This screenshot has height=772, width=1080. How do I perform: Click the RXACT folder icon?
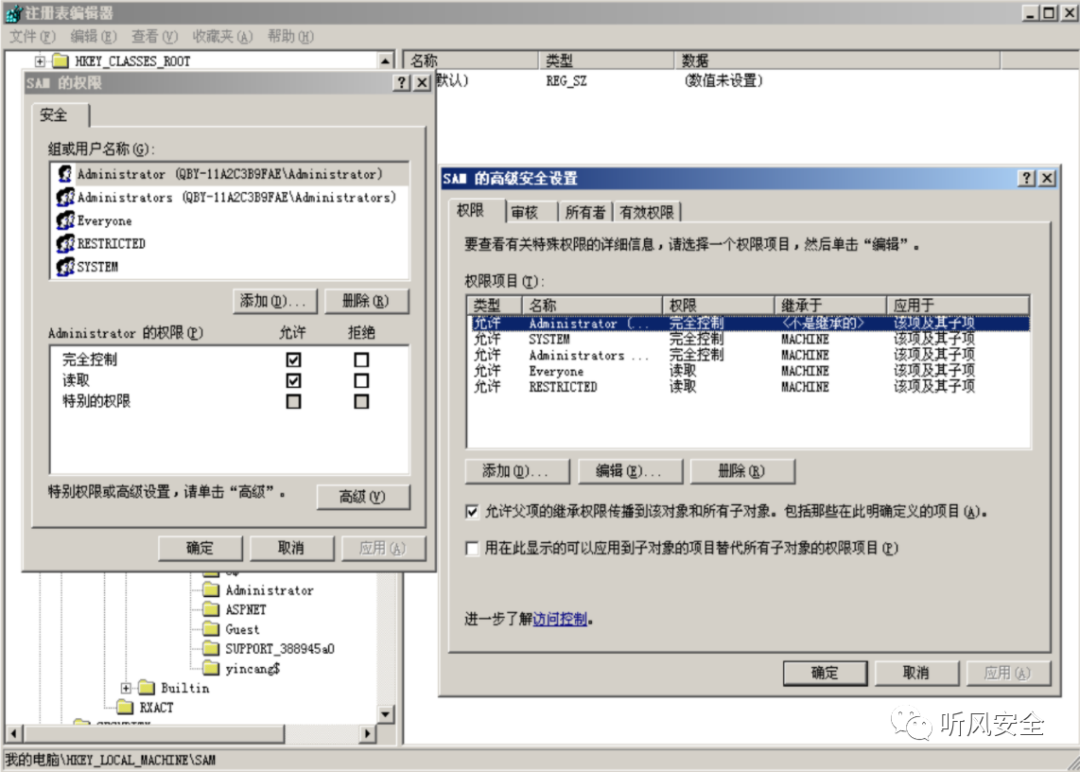(x=125, y=707)
